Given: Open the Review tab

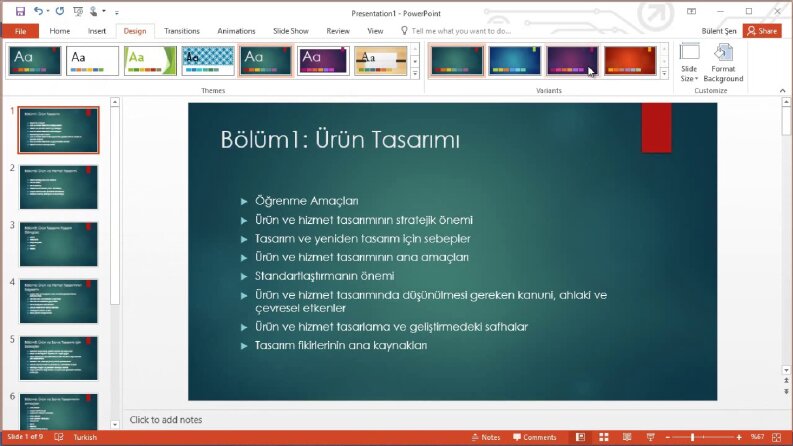Looking at the screenshot, I should pyautogui.click(x=338, y=31).
